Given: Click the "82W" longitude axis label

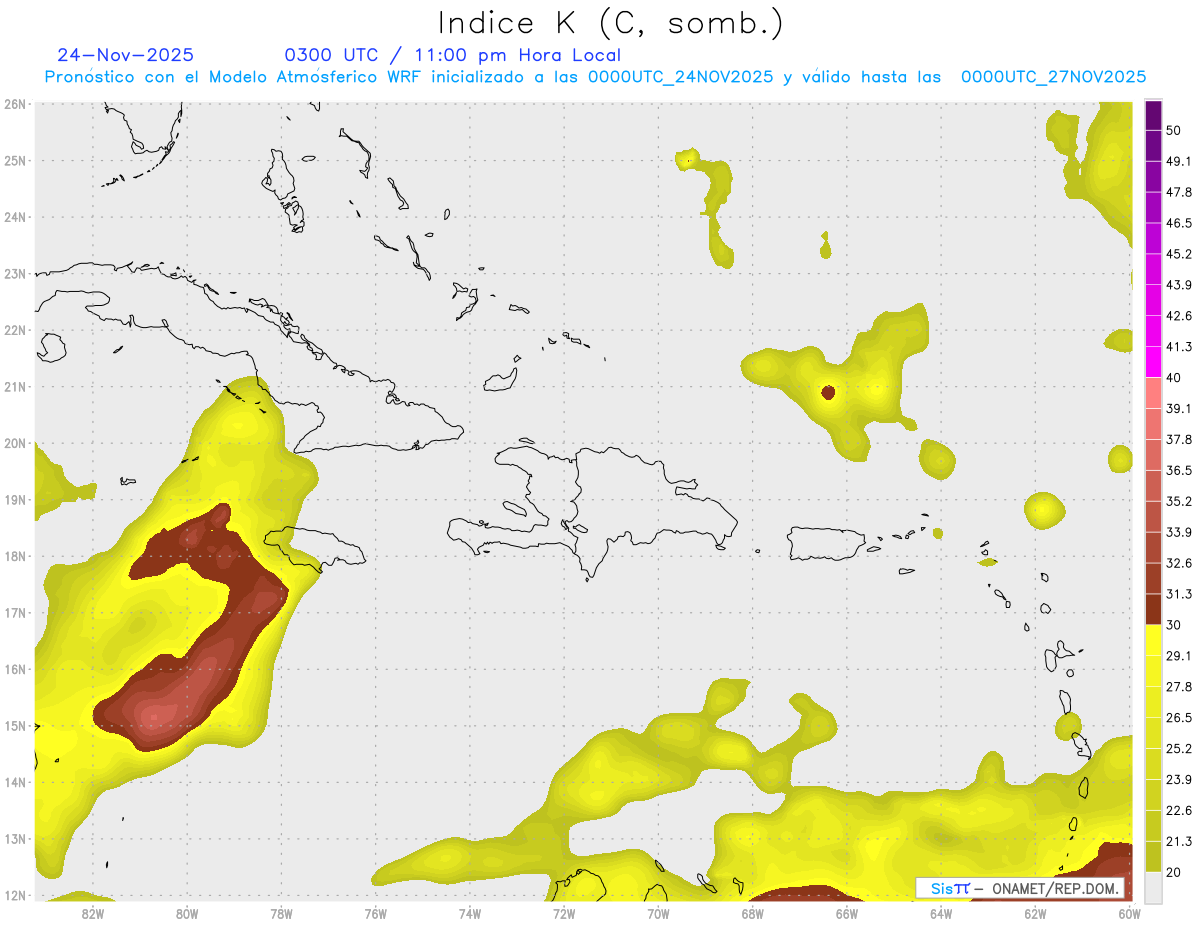Looking at the screenshot, I should click(x=92, y=913).
